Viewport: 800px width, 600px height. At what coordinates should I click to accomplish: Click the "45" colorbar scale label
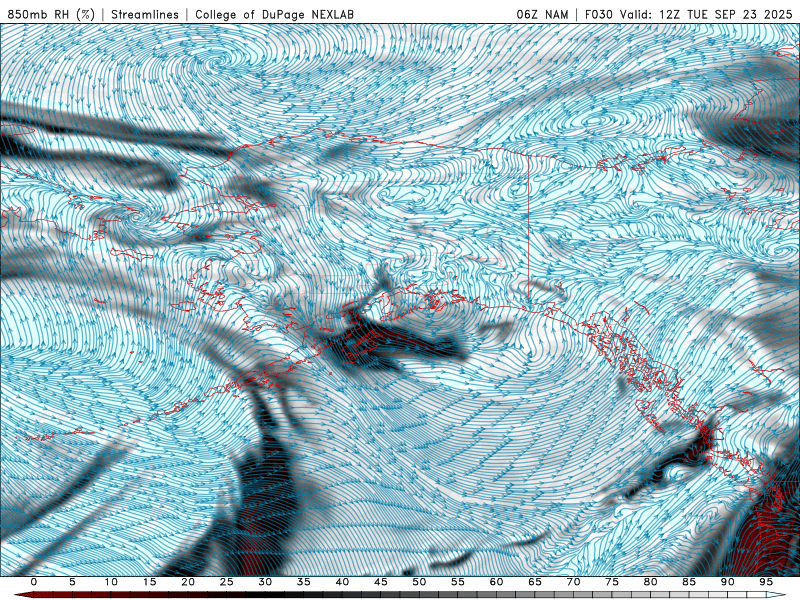point(381,582)
